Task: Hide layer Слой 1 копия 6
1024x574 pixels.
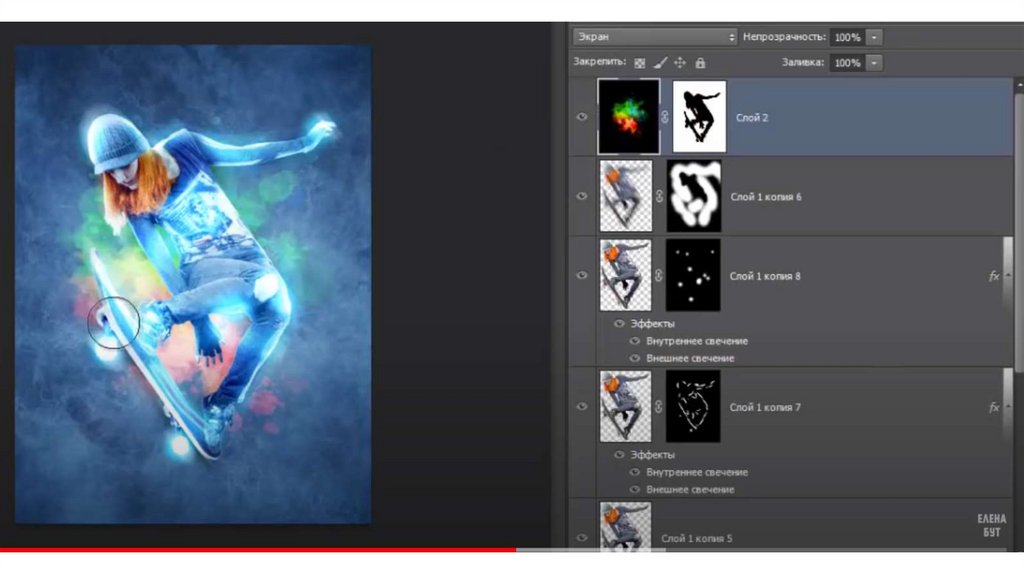Action: [581, 196]
